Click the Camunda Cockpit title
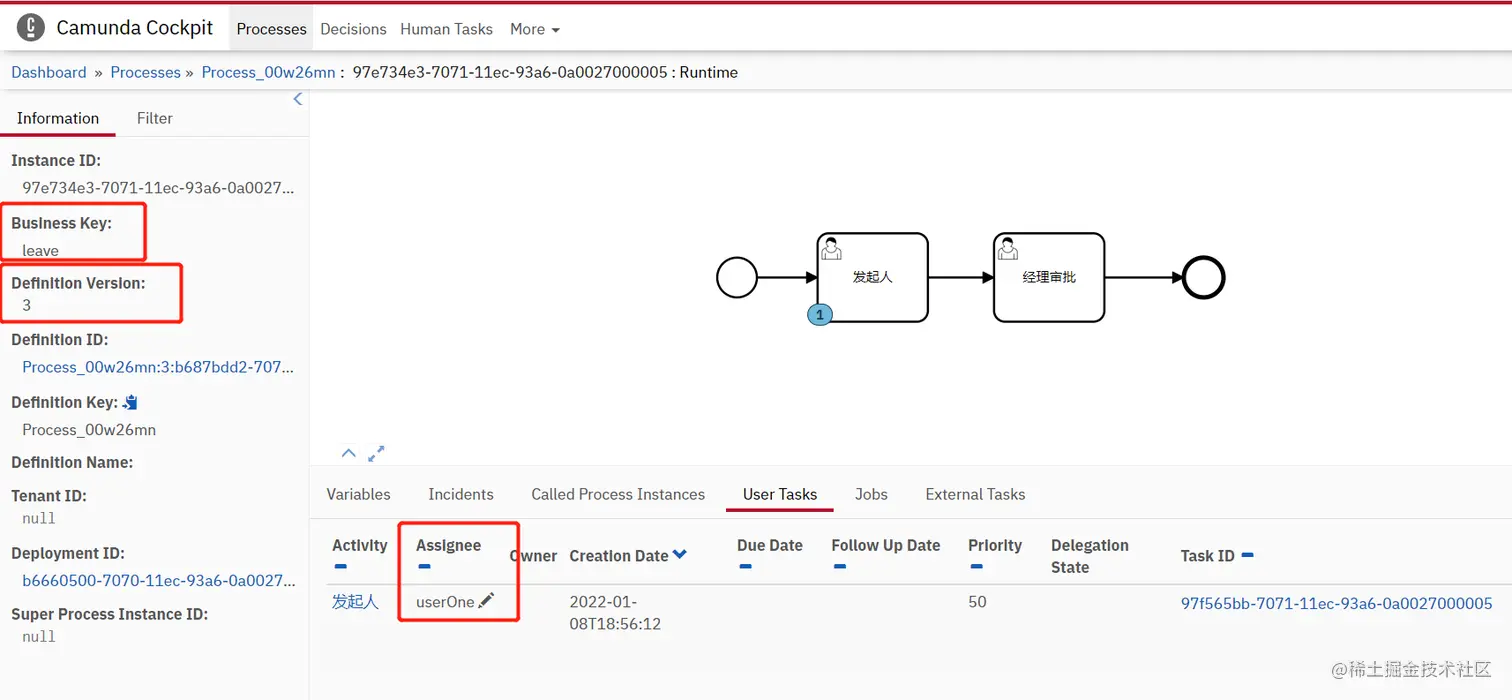This screenshot has width=1512, height=700. pos(135,28)
